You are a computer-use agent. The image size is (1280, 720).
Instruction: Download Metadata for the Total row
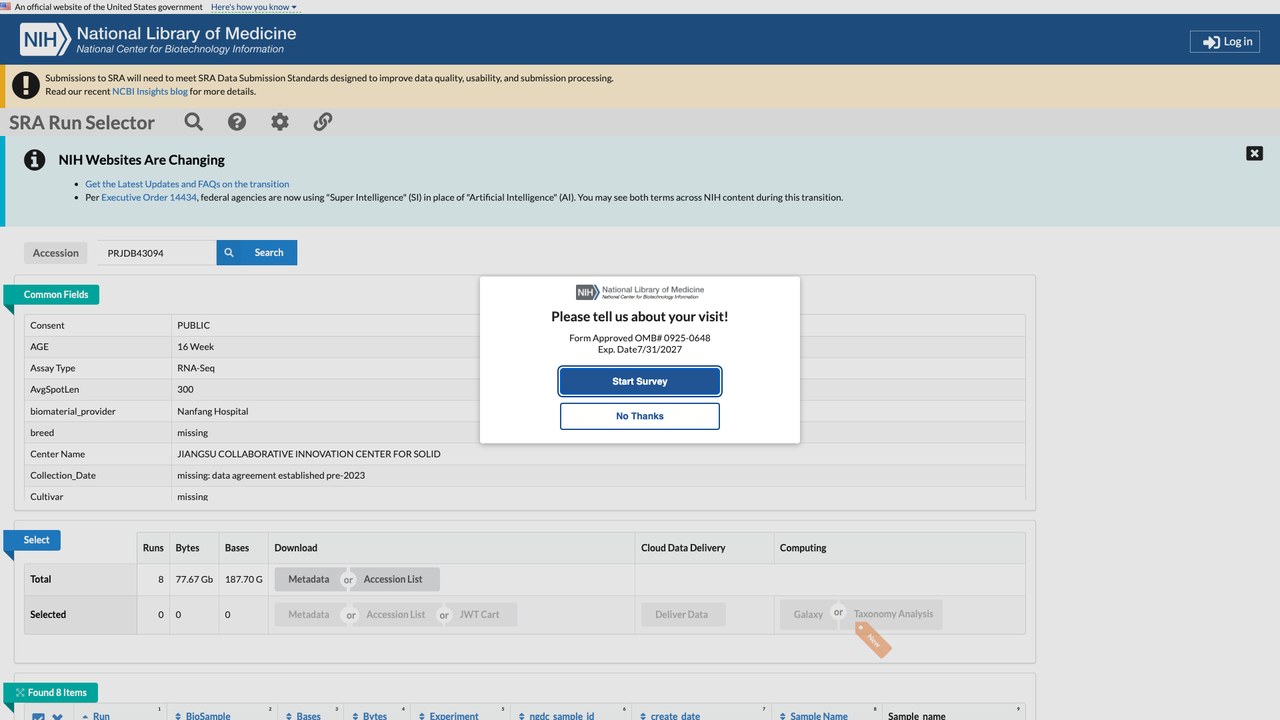309,579
